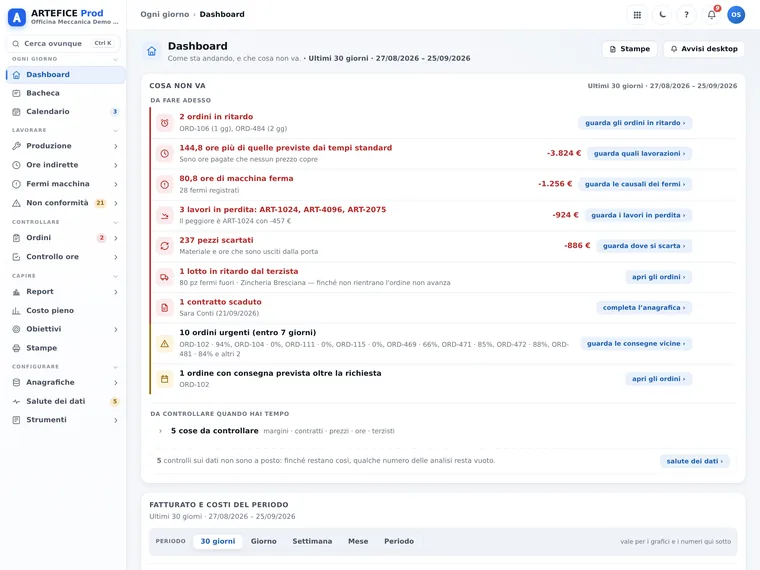Select the 30 giorni period tab
This screenshot has width=760, height=570.
[x=218, y=541]
